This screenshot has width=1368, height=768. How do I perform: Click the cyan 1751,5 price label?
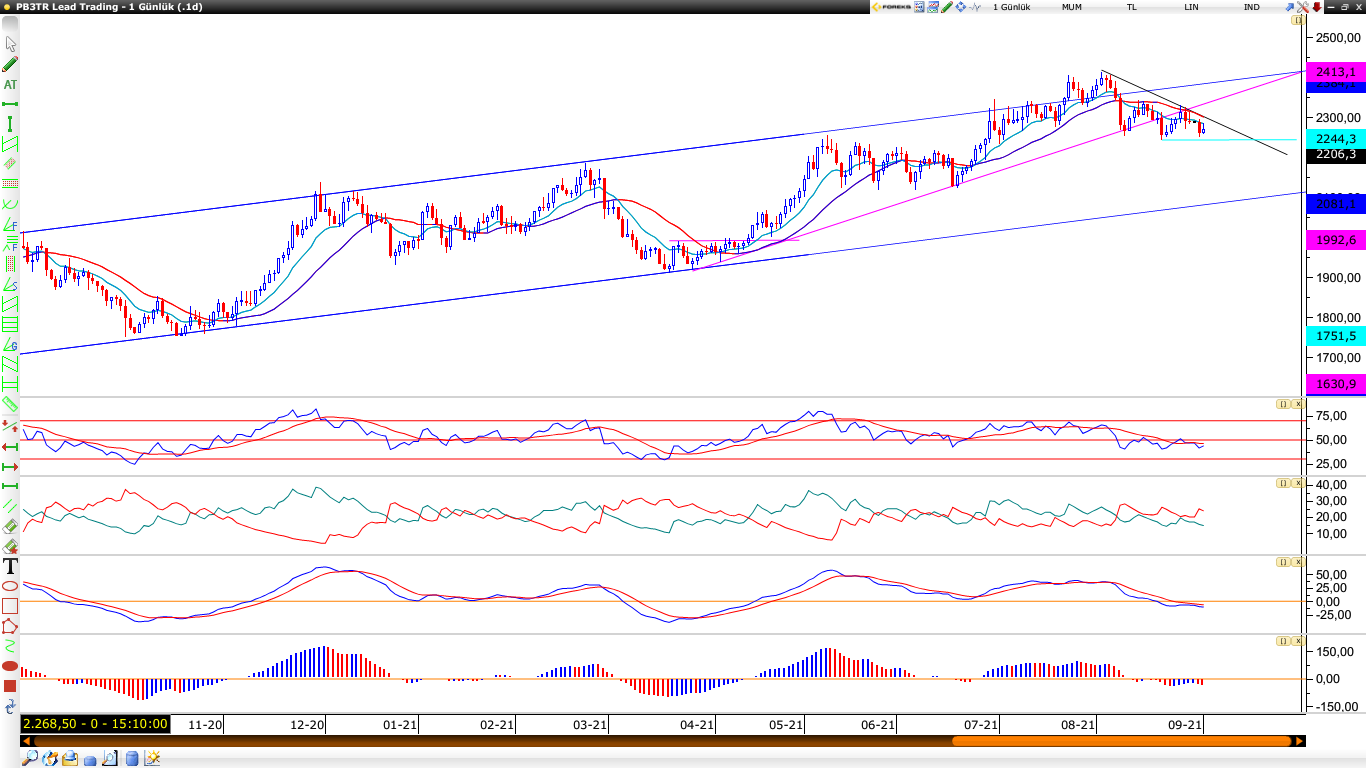pos(1336,336)
